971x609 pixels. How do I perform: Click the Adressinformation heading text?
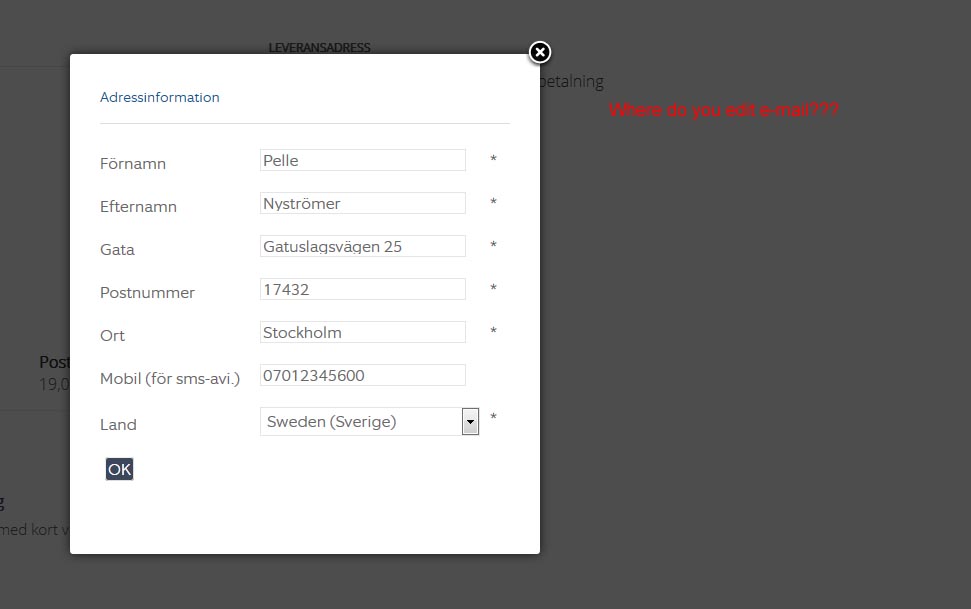(160, 97)
